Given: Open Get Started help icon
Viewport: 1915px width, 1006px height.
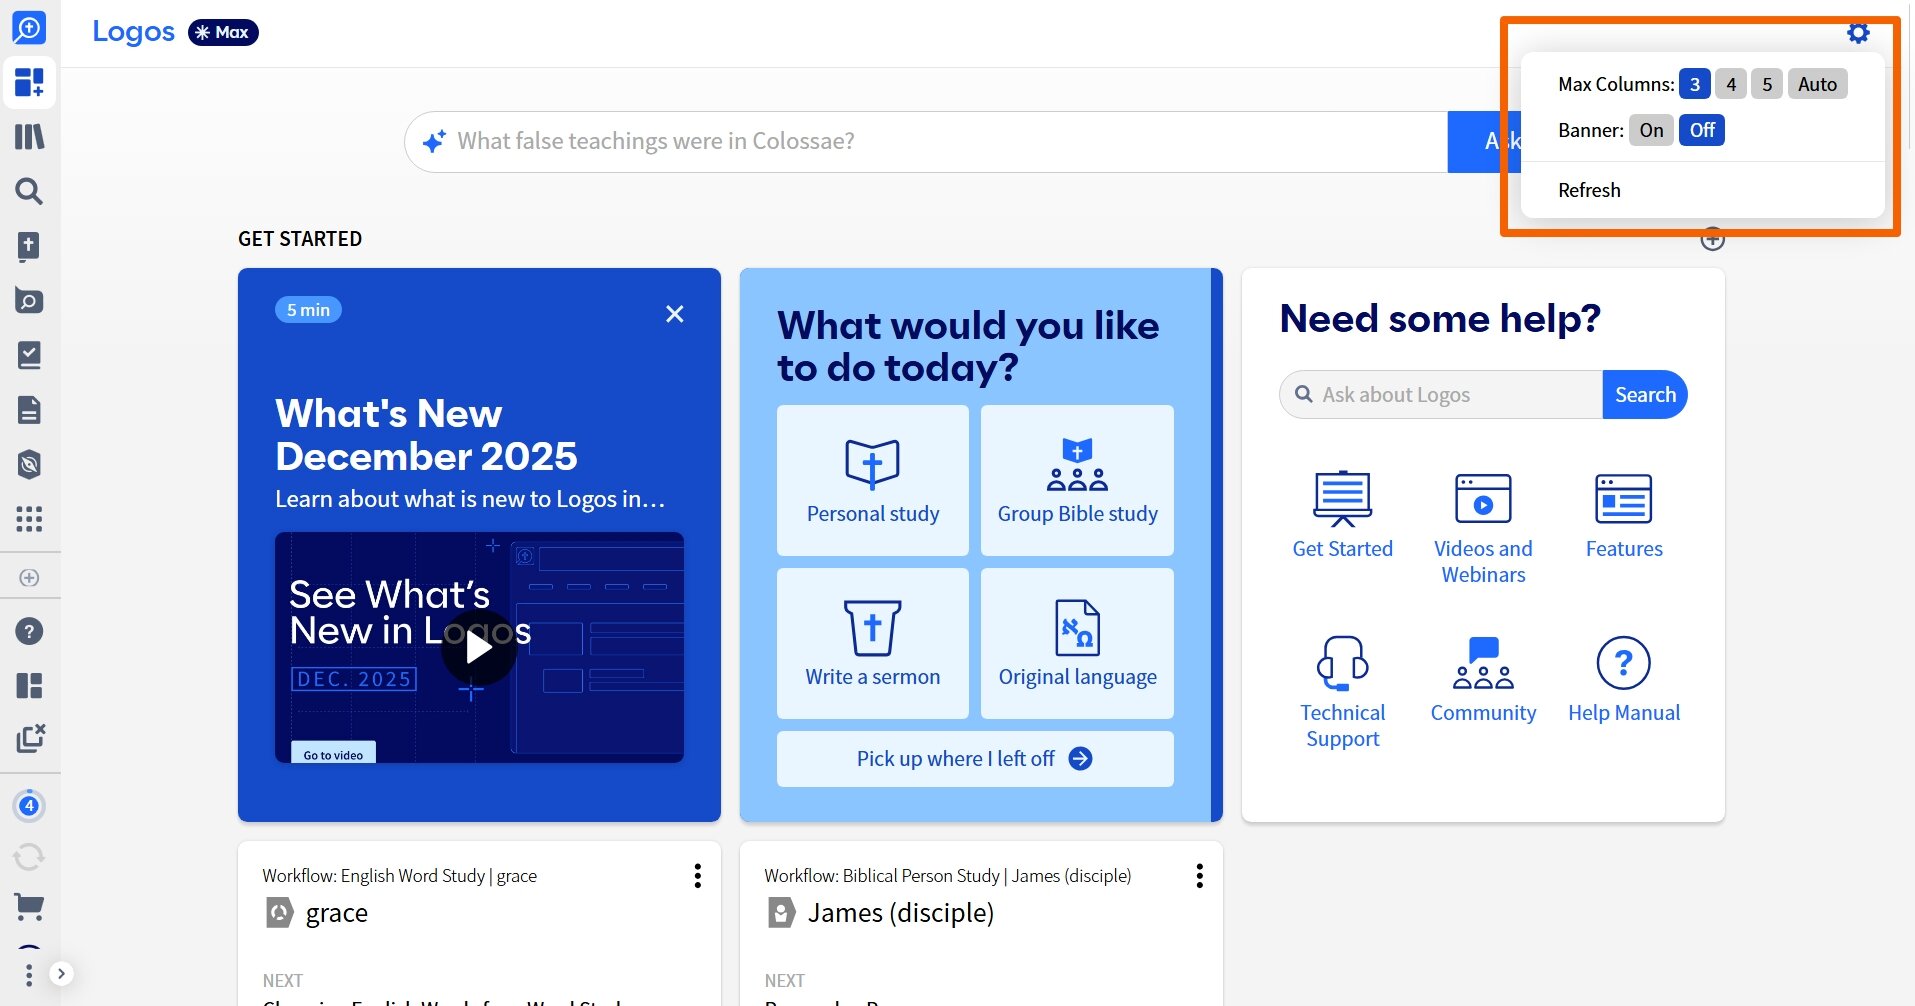Looking at the screenshot, I should click(x=1342, y=515).
